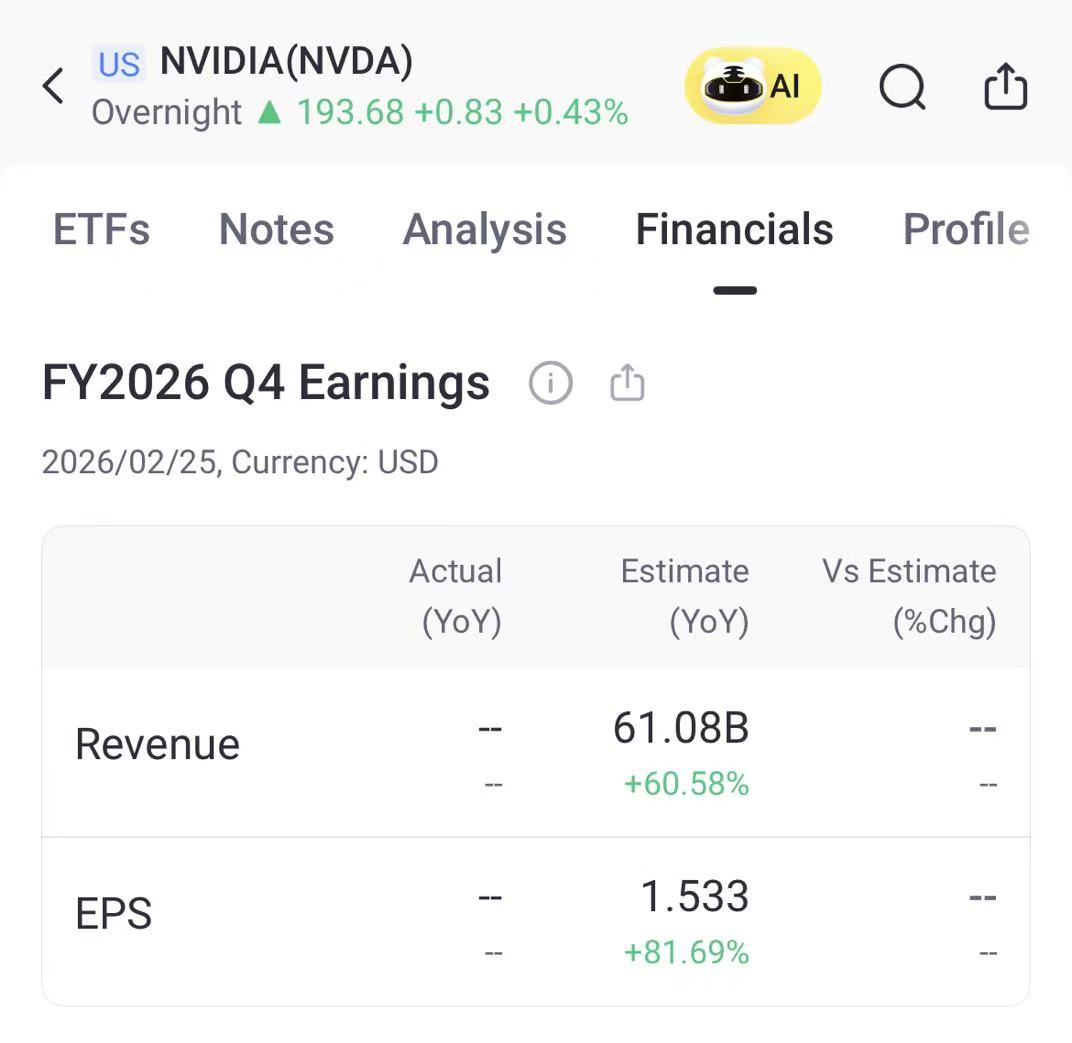The width and height of the screenshot is (1072, 1043).
Task: Tap the top-right share icon
Action: pyautogui.click(x=1005, y=86)
